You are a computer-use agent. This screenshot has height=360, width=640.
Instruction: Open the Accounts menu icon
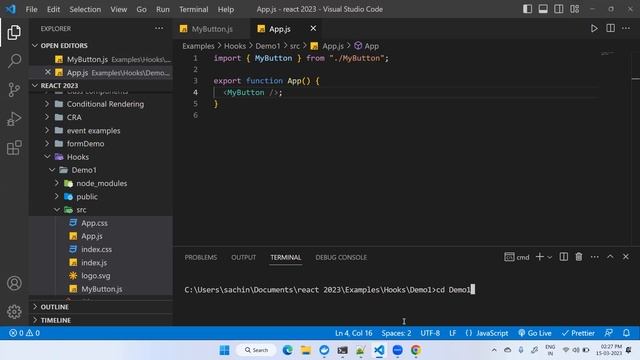14,283
